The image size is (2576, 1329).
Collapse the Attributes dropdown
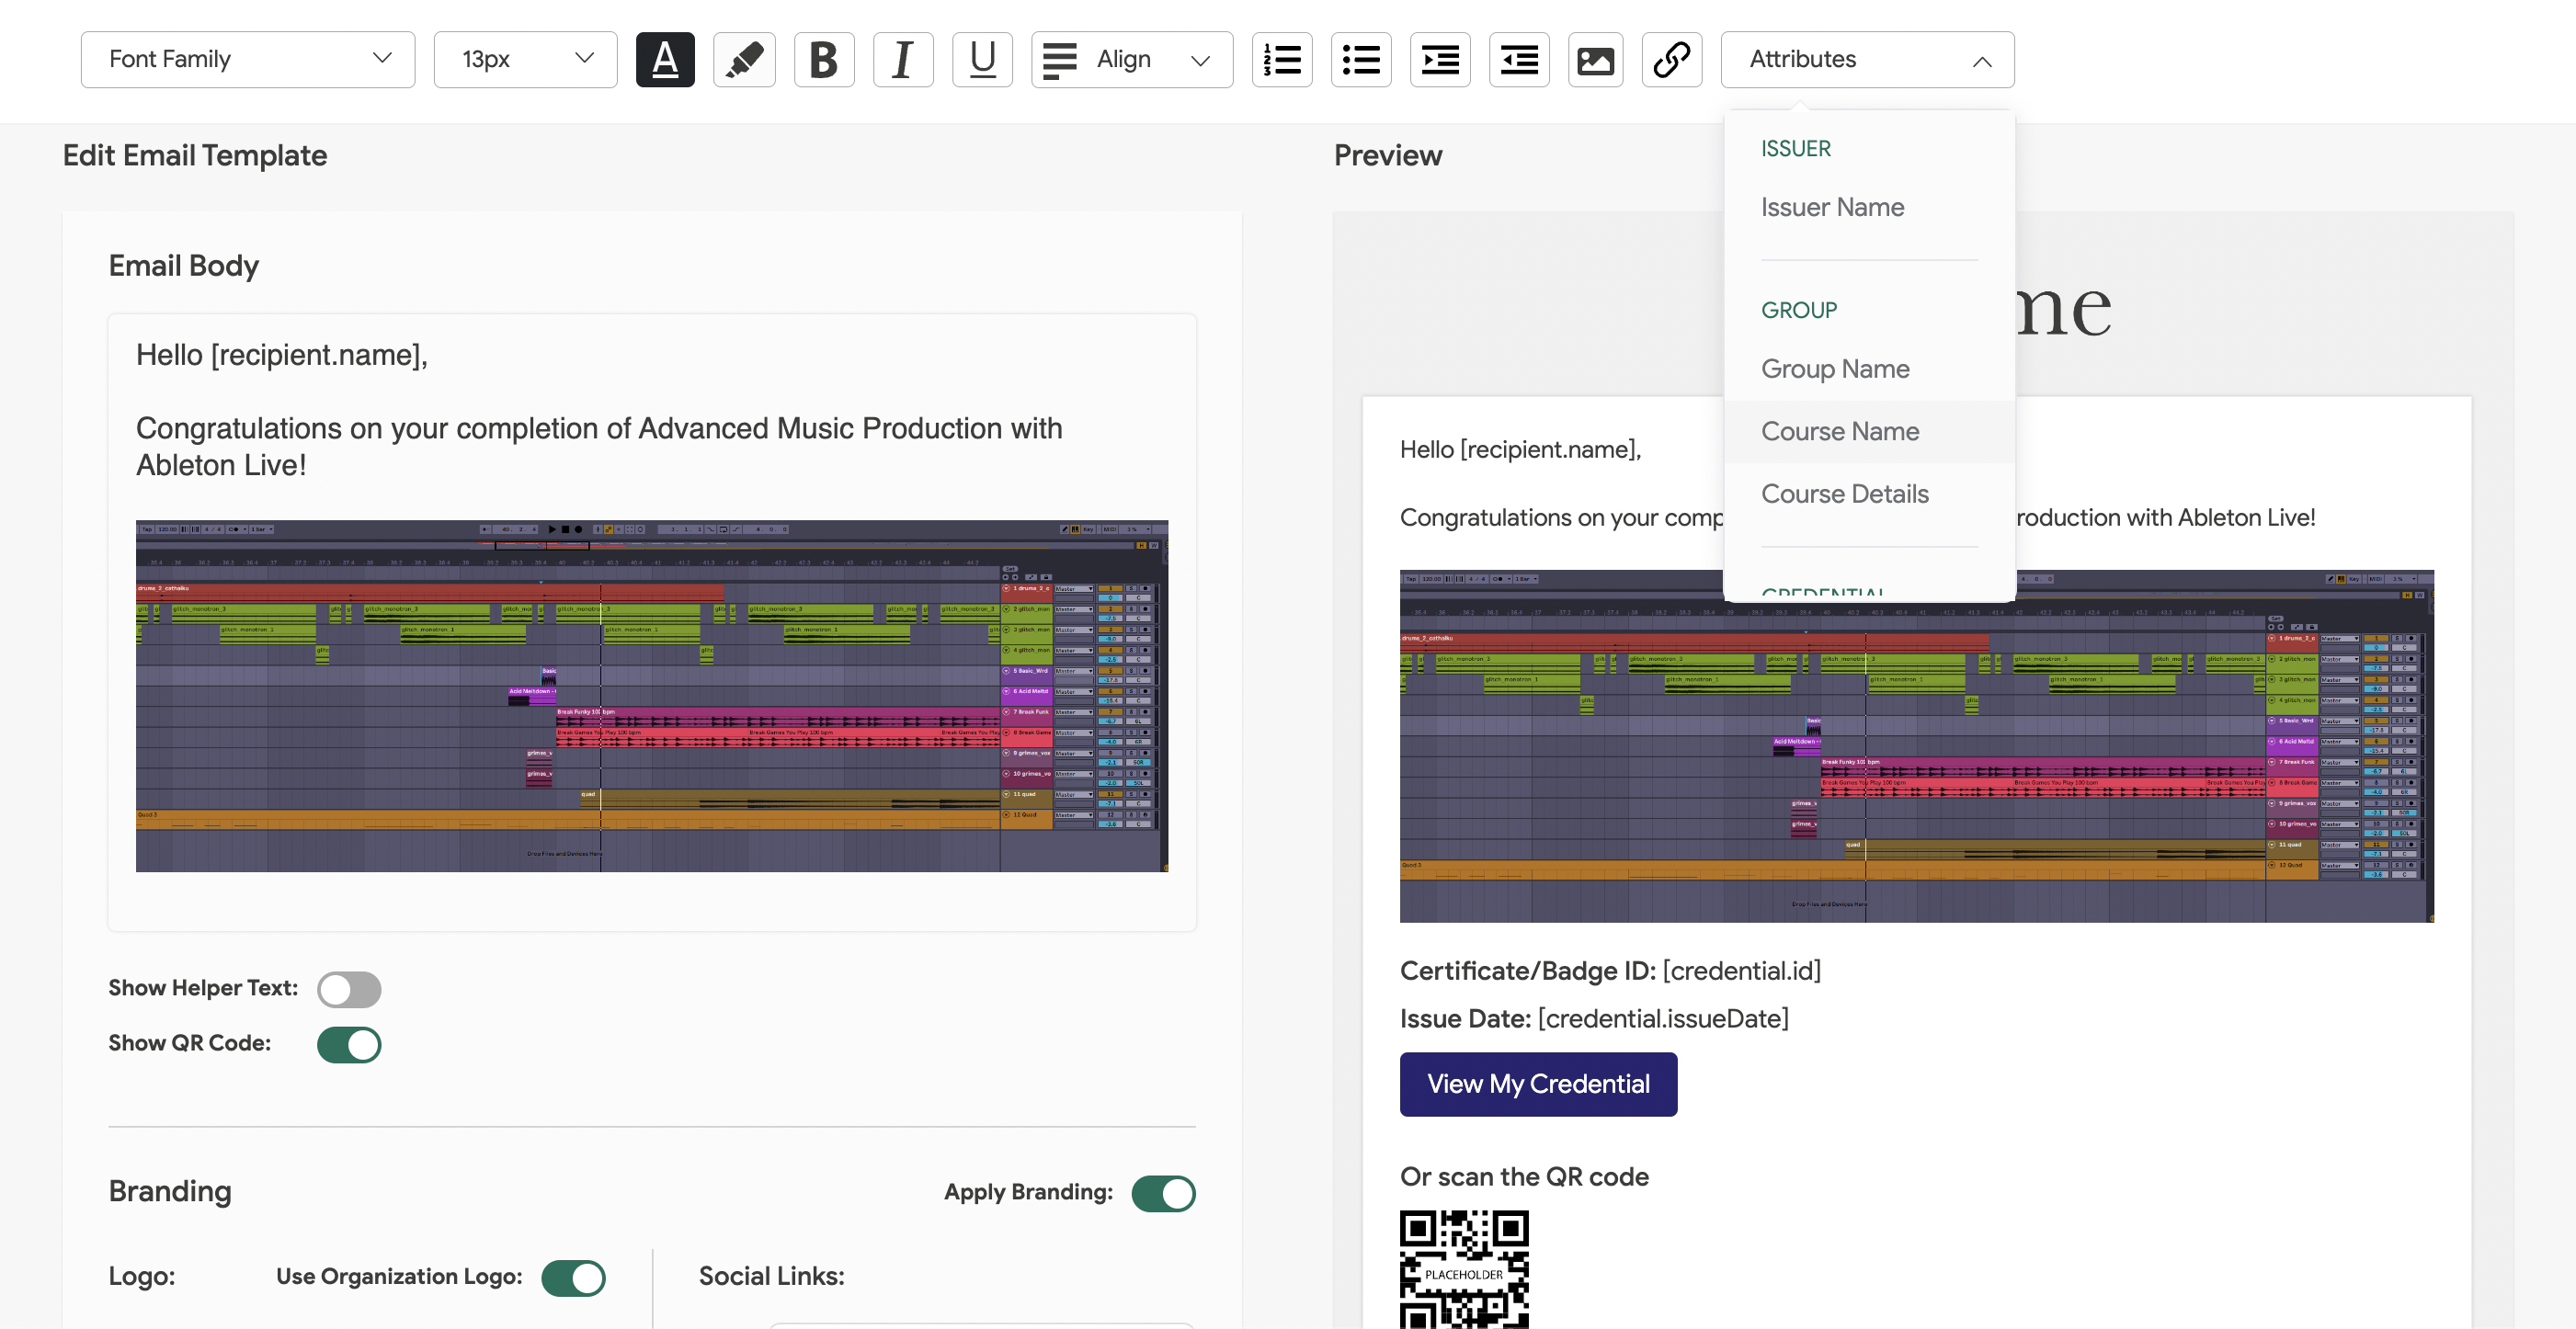point(1867,60)
